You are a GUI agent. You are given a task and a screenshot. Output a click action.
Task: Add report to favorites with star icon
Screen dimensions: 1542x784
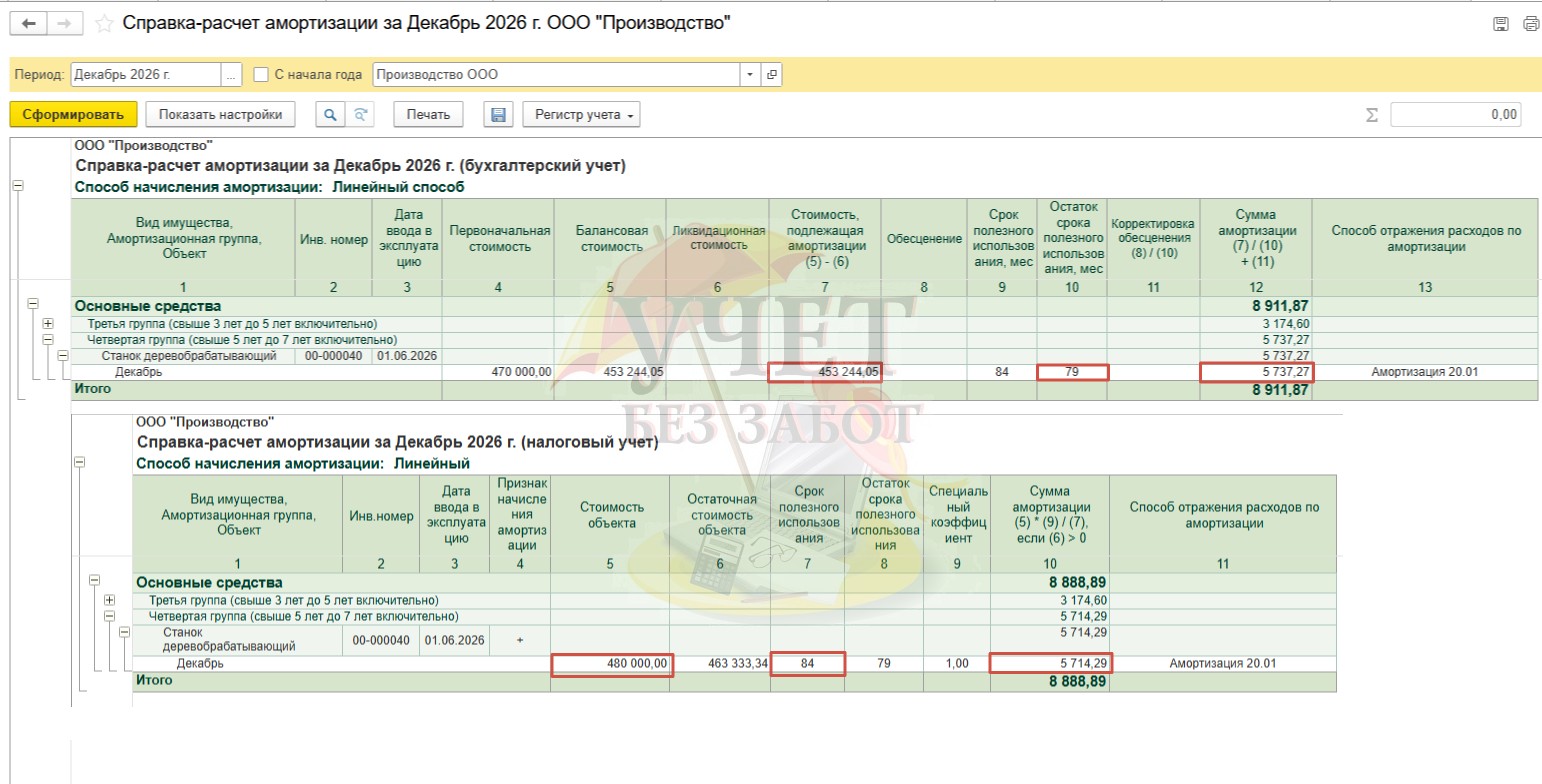104,23
